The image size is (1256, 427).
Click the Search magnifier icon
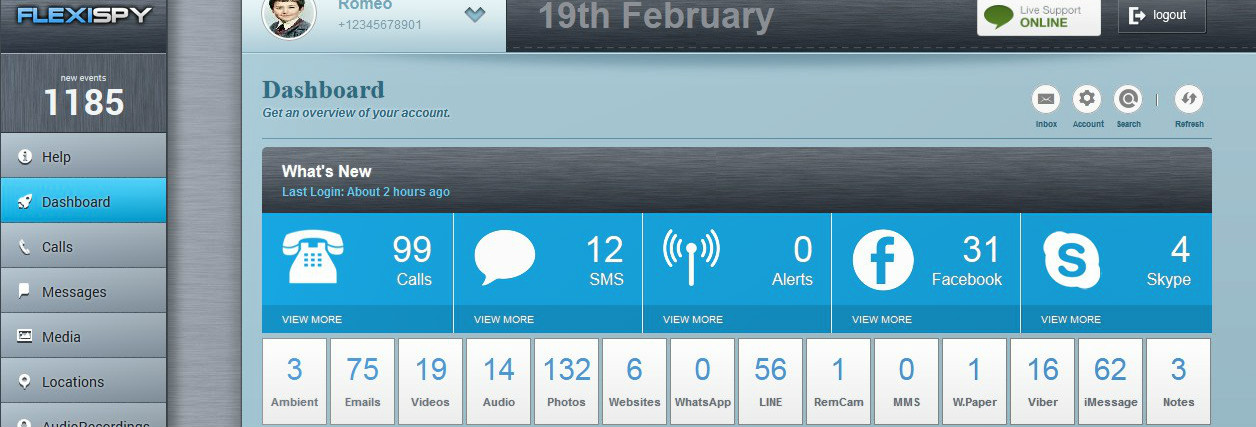pyautogui.click(x=1128, y=99)
